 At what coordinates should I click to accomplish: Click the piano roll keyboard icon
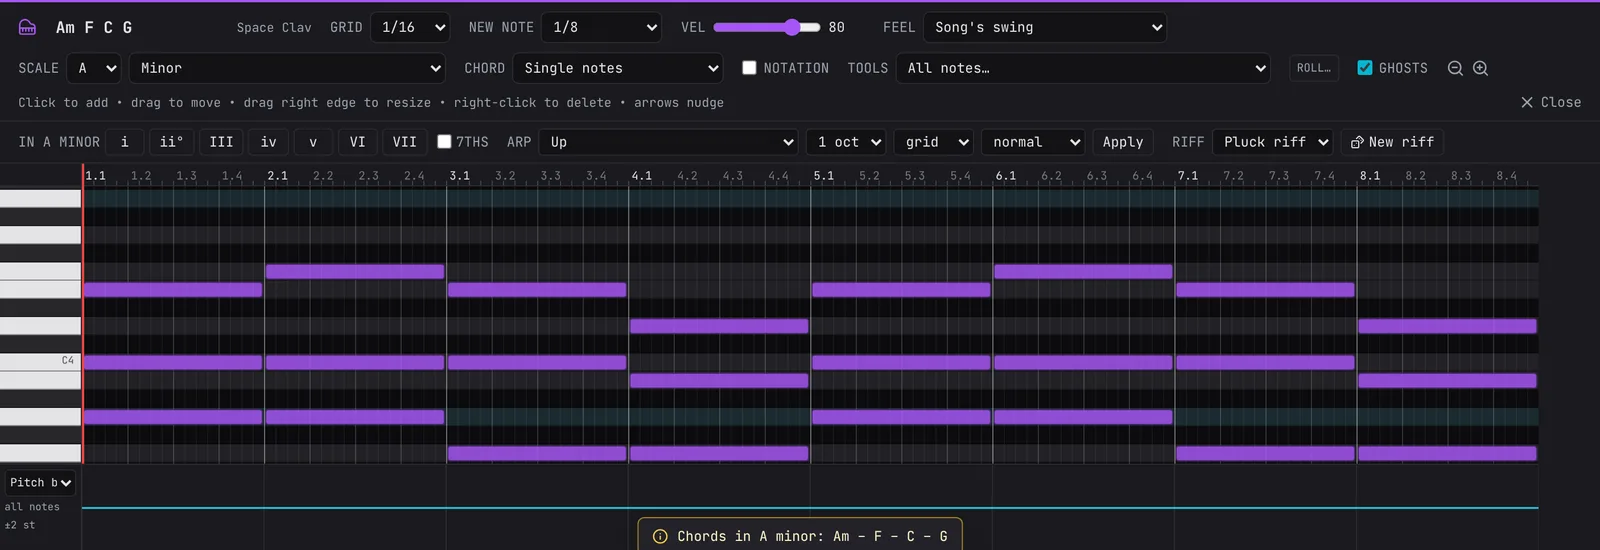click(27, 27)
